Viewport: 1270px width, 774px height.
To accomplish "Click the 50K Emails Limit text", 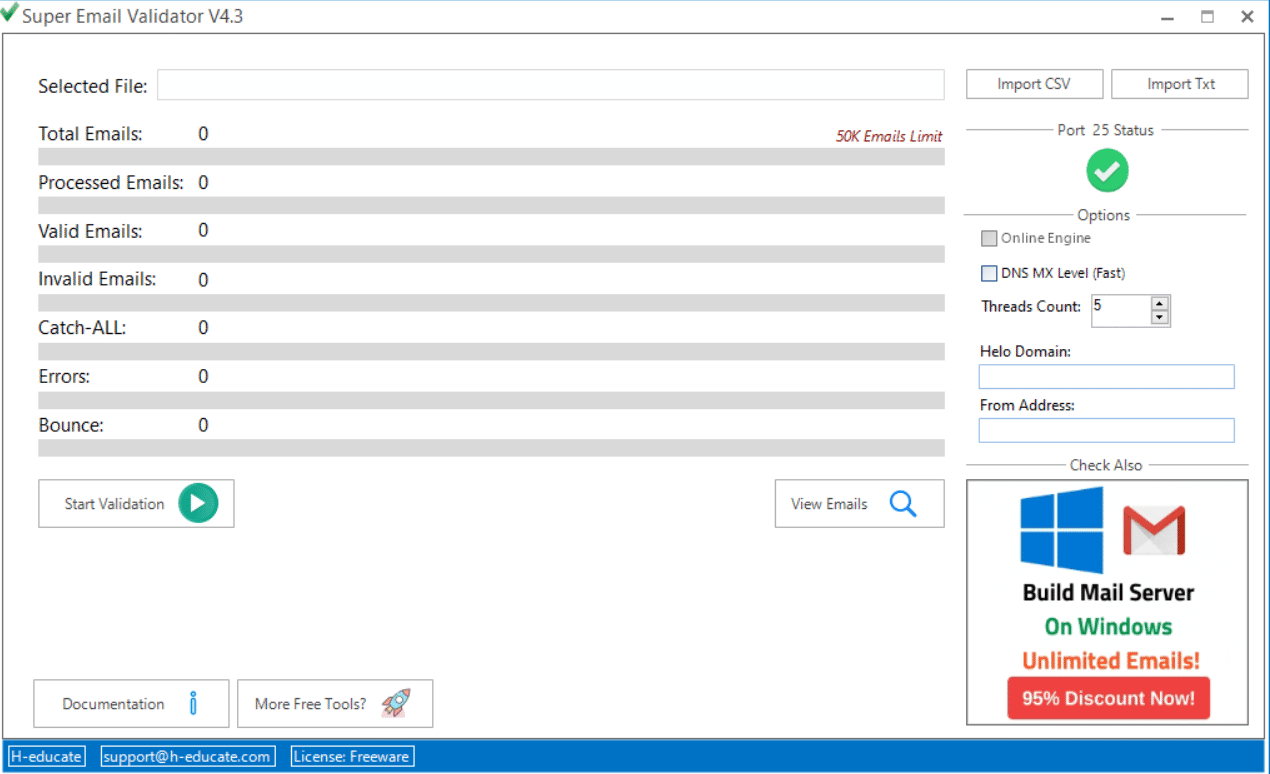I will pos(889,136).
